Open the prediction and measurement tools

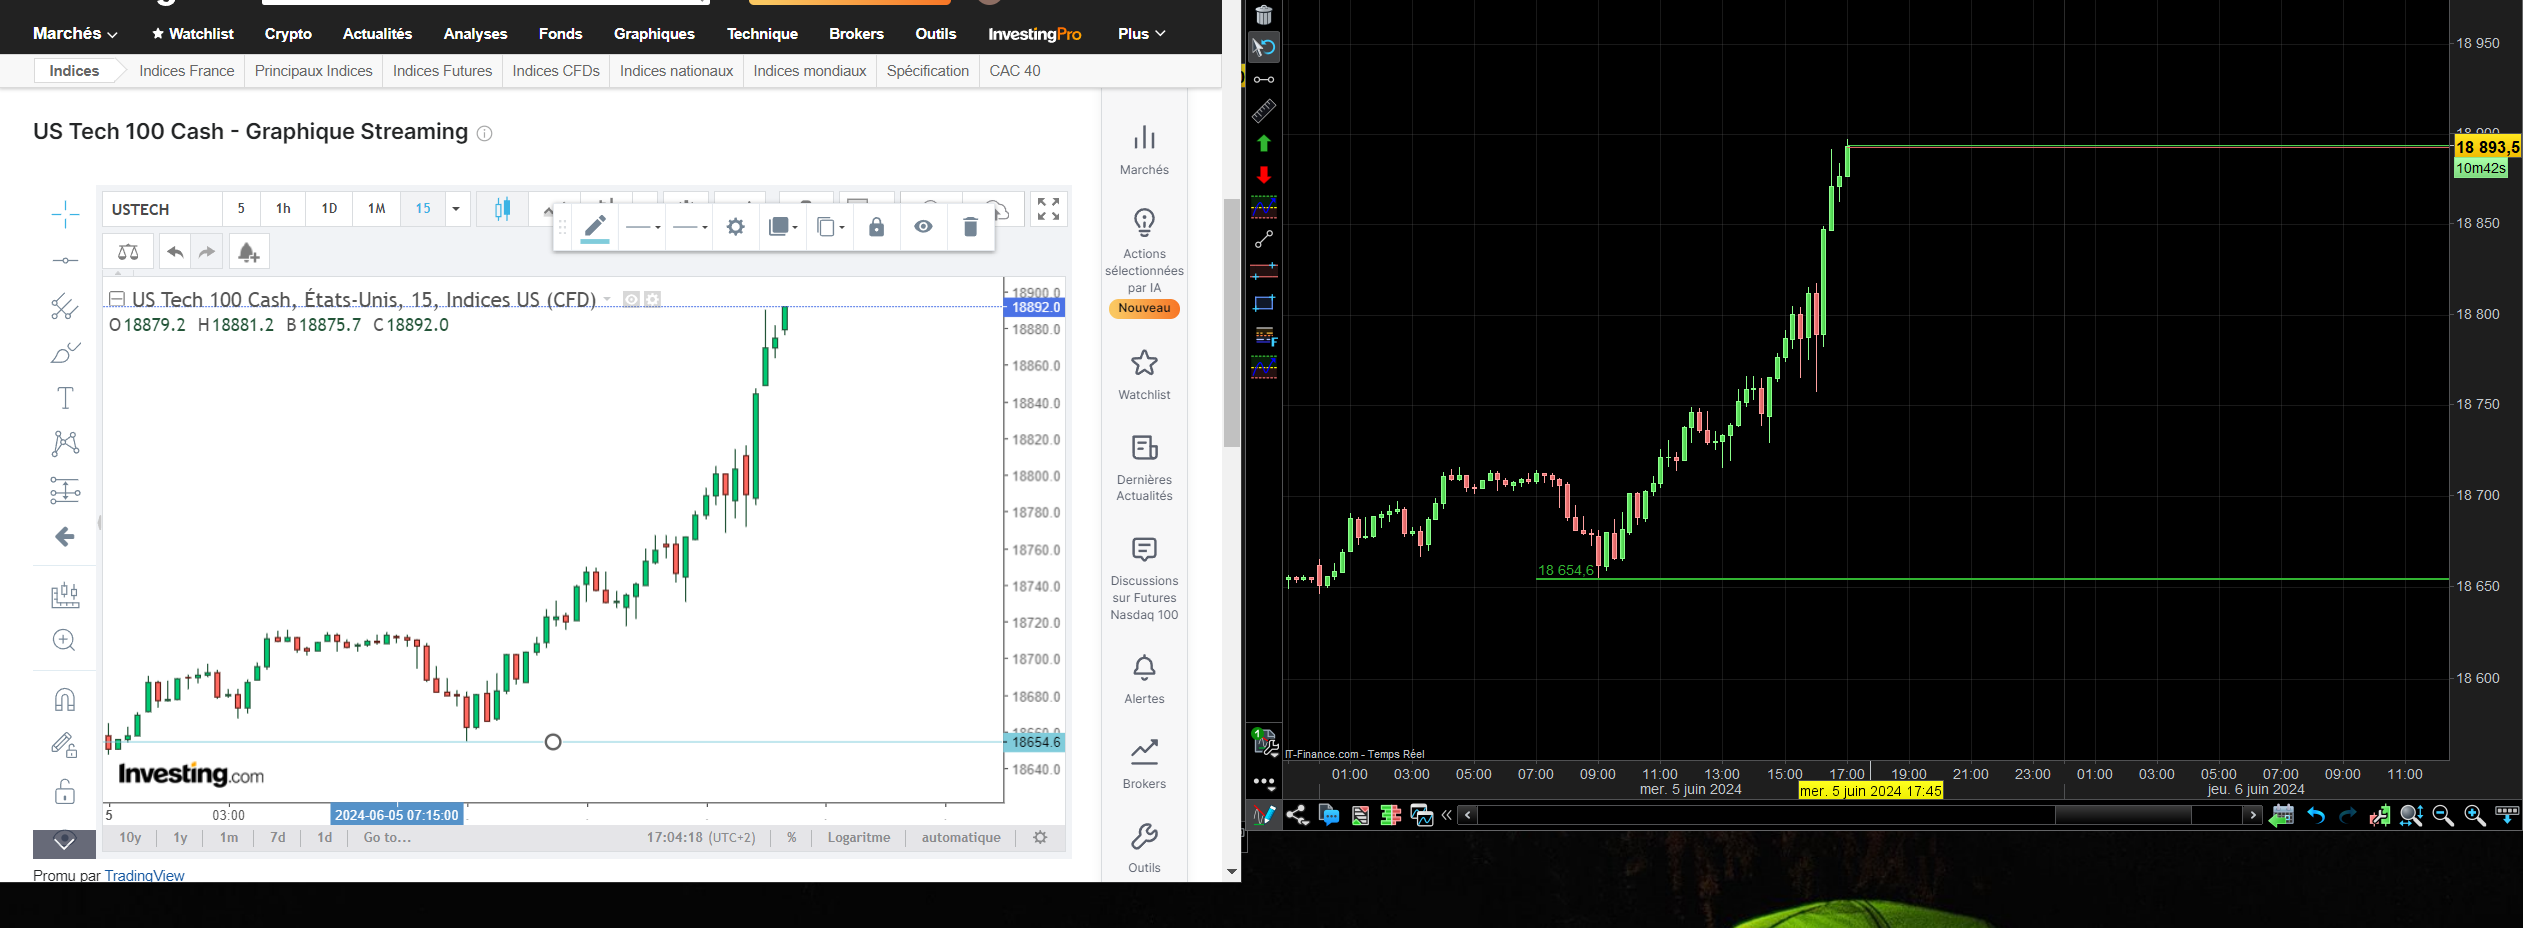65,490
